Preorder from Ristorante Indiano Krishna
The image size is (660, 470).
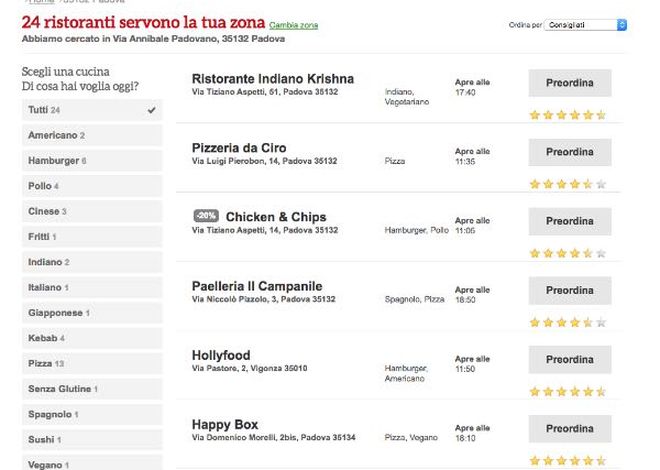point(570,83)
